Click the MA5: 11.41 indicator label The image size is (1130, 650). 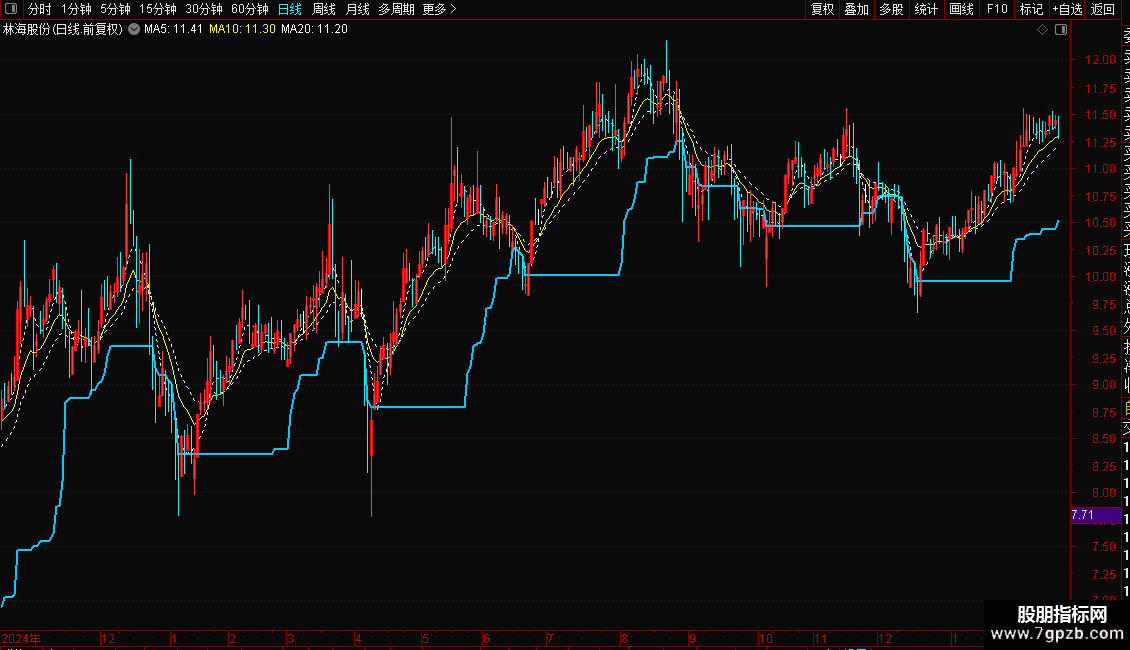coord(173,30)
